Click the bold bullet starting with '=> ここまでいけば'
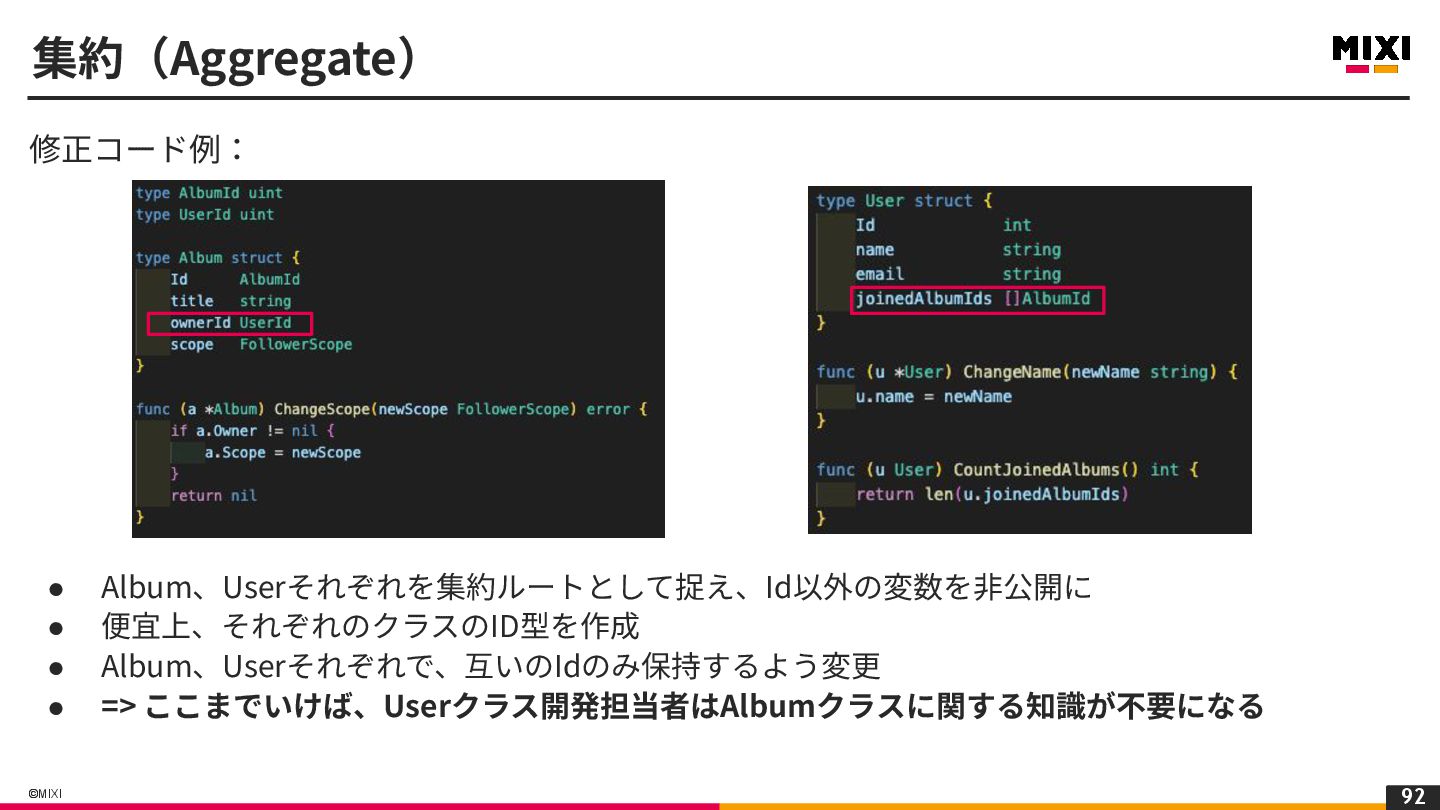The height and width of the screenshot is (810, 1440). (x=682, y=706)
